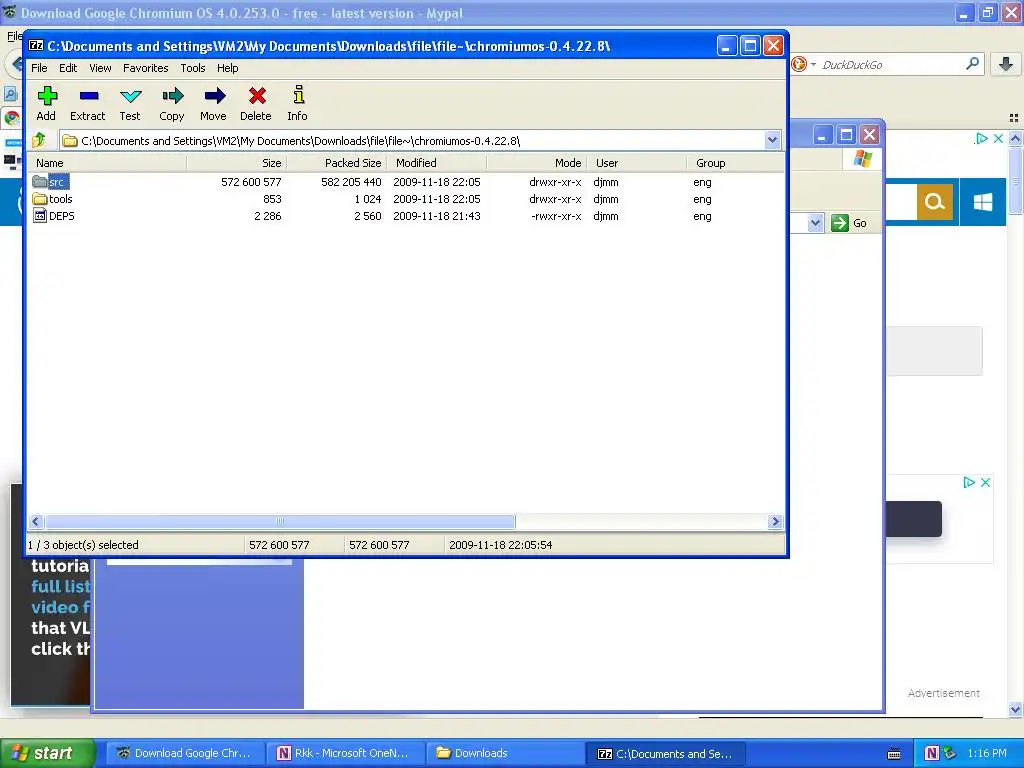
Task: Click the size value 572 600 577 of src
Action: pyautogui.click(x=251, y=182)
